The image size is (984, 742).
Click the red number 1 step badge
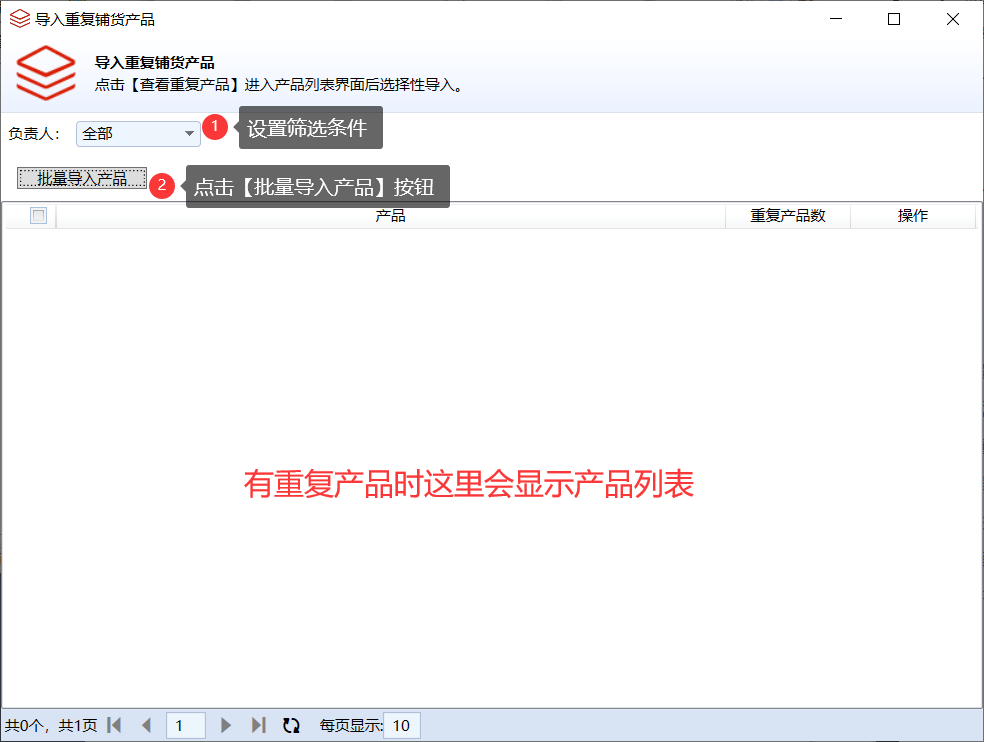215,127
